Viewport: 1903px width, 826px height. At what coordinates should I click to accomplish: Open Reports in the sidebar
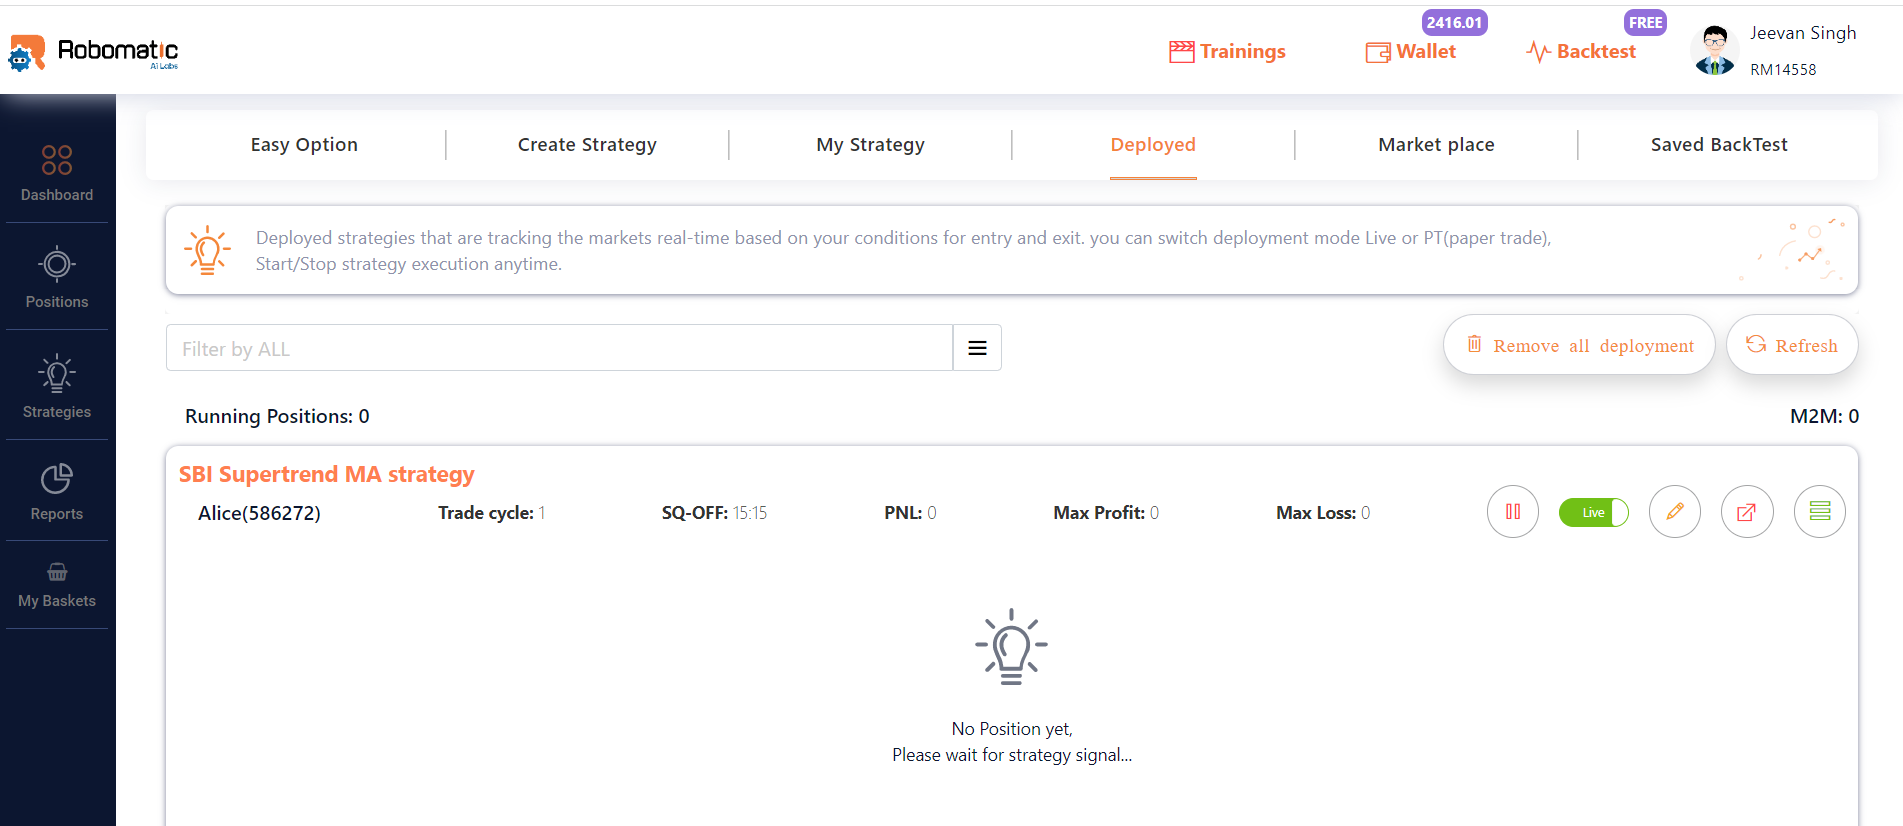coord(57,492)
